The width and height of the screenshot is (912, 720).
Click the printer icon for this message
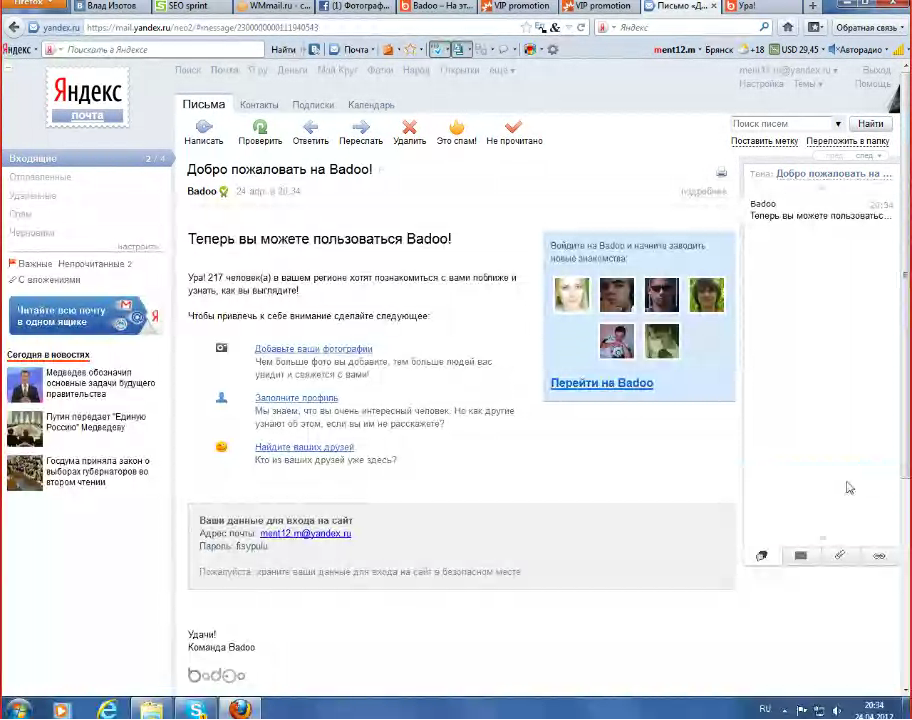(x=721, y=172)
